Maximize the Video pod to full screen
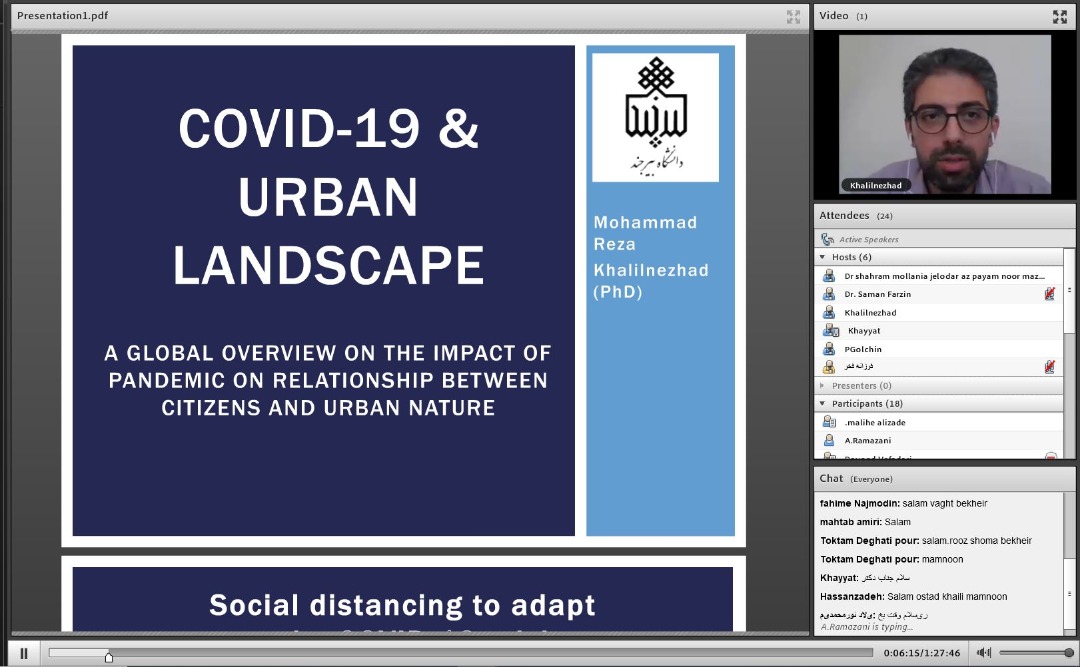 1059,16
